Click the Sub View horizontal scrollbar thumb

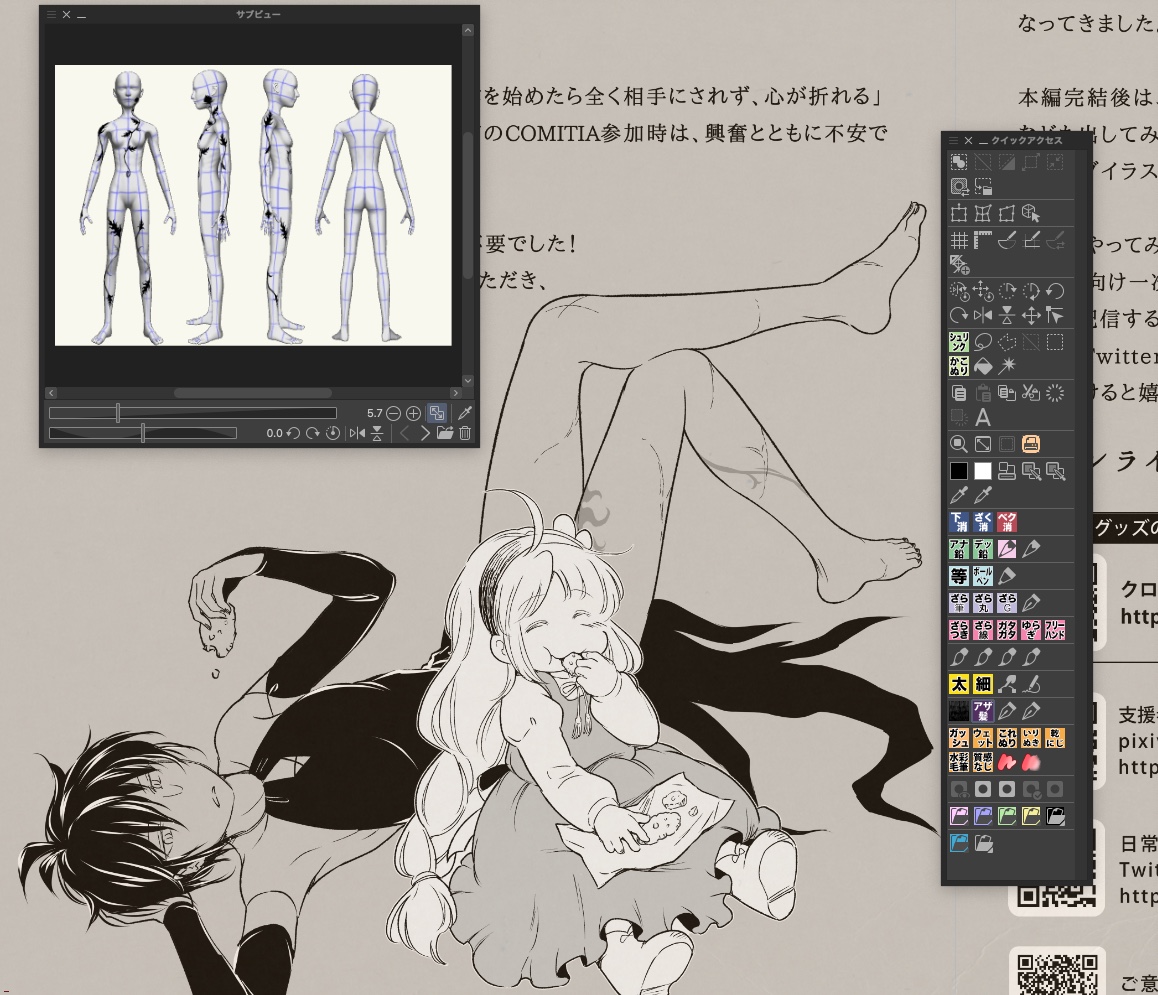coord(253,393)
